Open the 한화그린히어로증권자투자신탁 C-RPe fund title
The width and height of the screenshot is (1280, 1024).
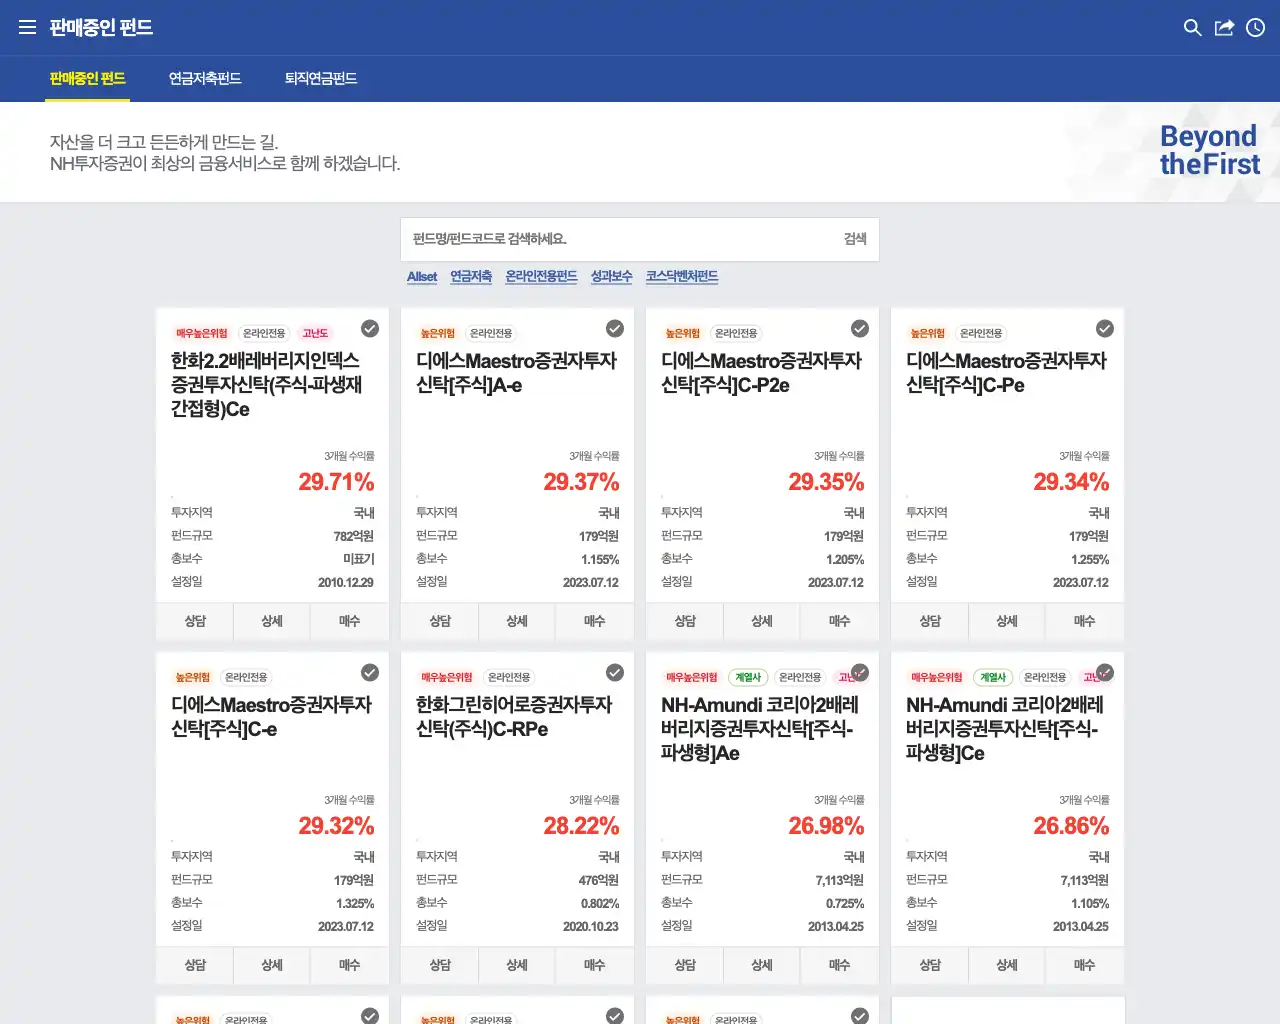[x=514, y=717]
